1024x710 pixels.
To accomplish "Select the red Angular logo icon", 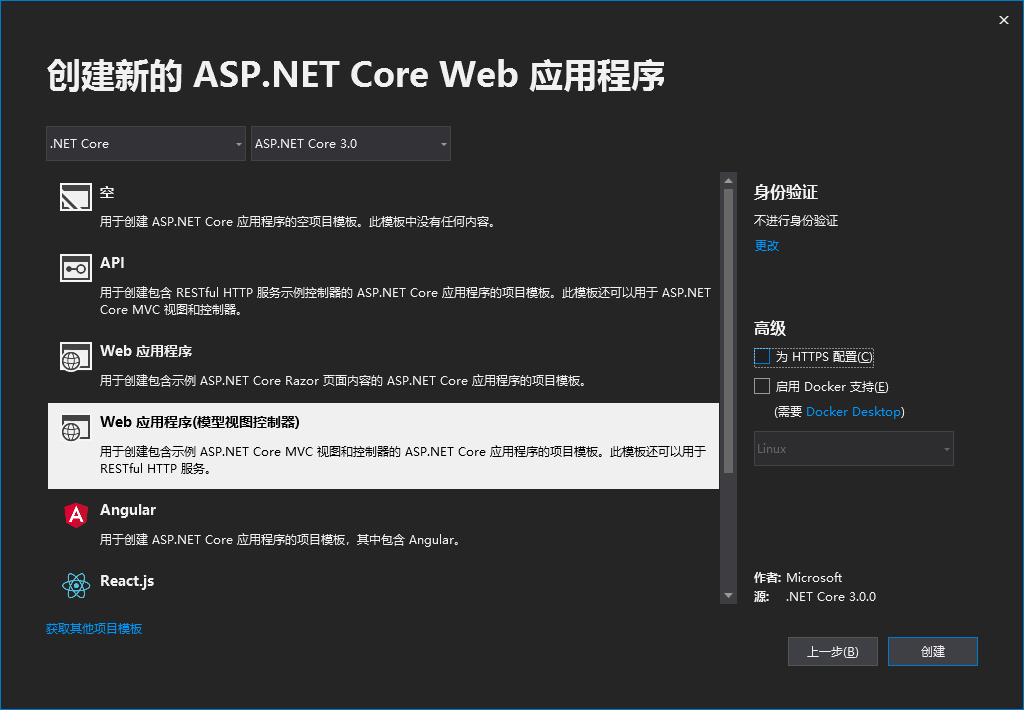I will point(76,515).
